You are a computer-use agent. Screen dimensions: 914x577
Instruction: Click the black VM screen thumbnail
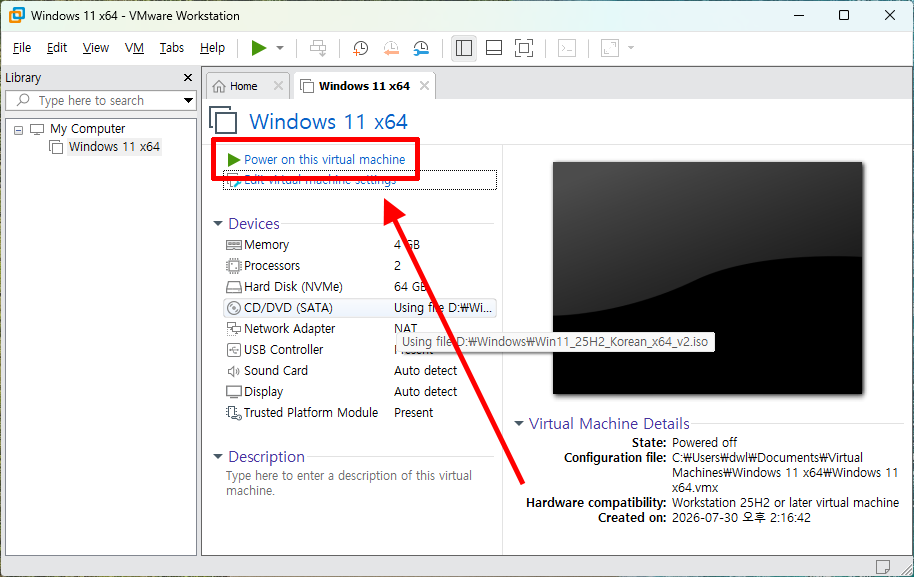click(708, 278)
